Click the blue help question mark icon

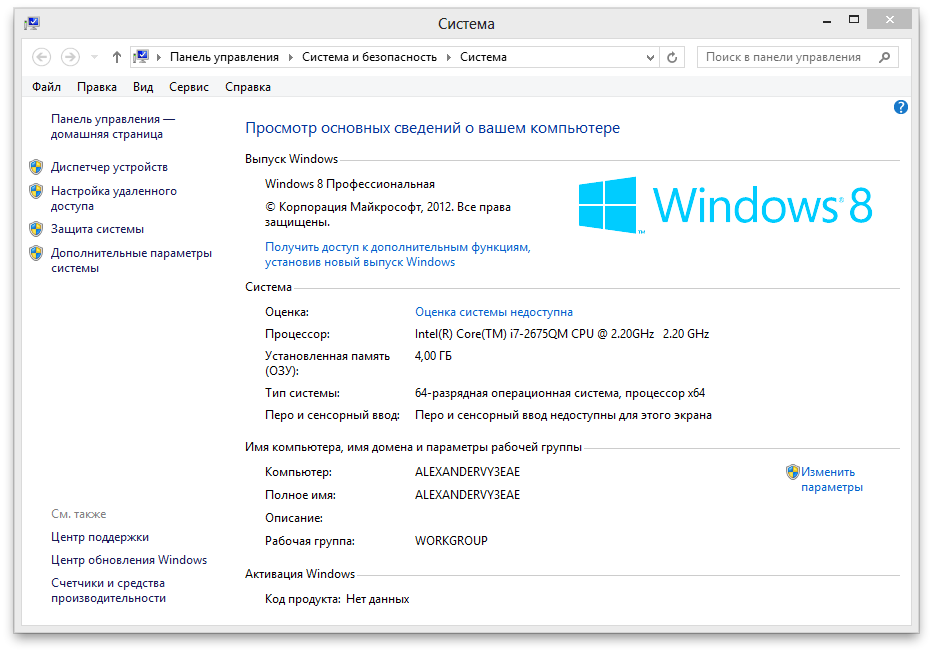click(900, 107)
